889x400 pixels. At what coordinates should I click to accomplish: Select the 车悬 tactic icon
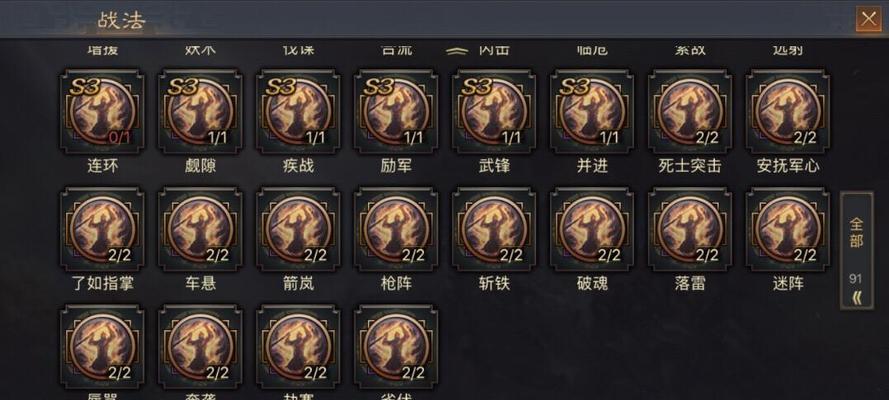coord(200,229)
